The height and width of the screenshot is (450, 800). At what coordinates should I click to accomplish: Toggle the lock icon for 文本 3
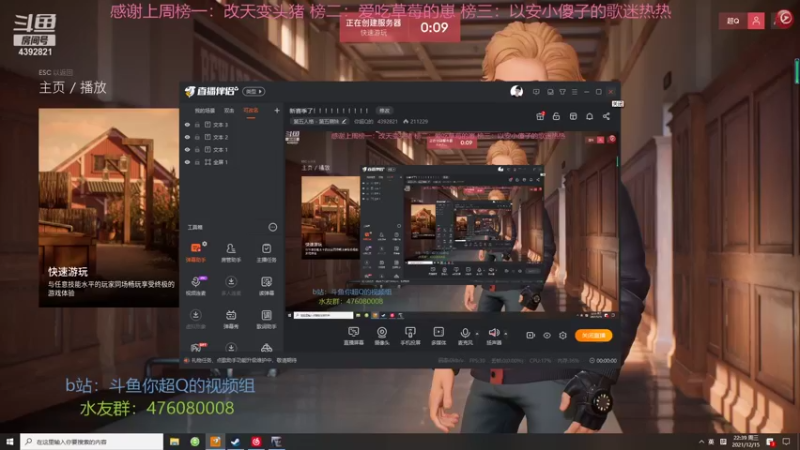click(197, 124)
